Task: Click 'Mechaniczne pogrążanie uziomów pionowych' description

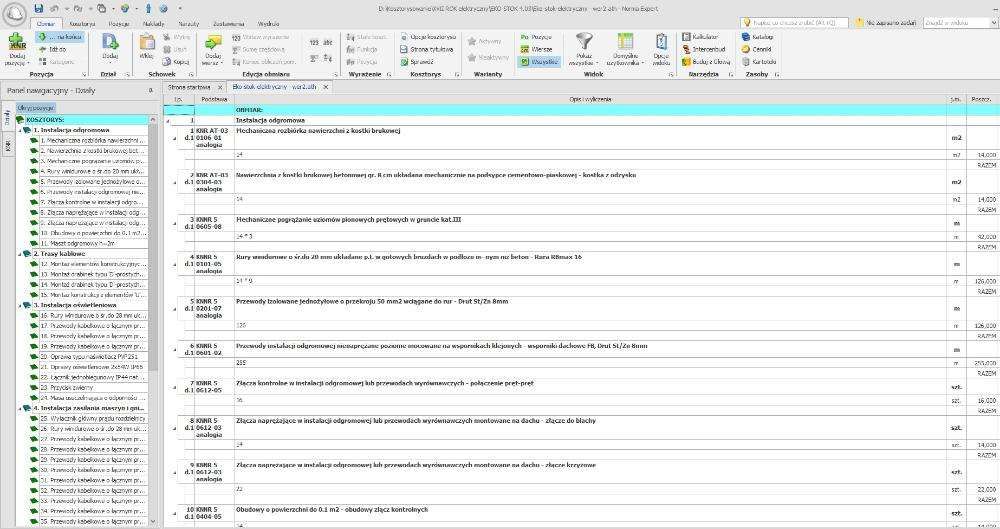Action: tap(349, 220)
